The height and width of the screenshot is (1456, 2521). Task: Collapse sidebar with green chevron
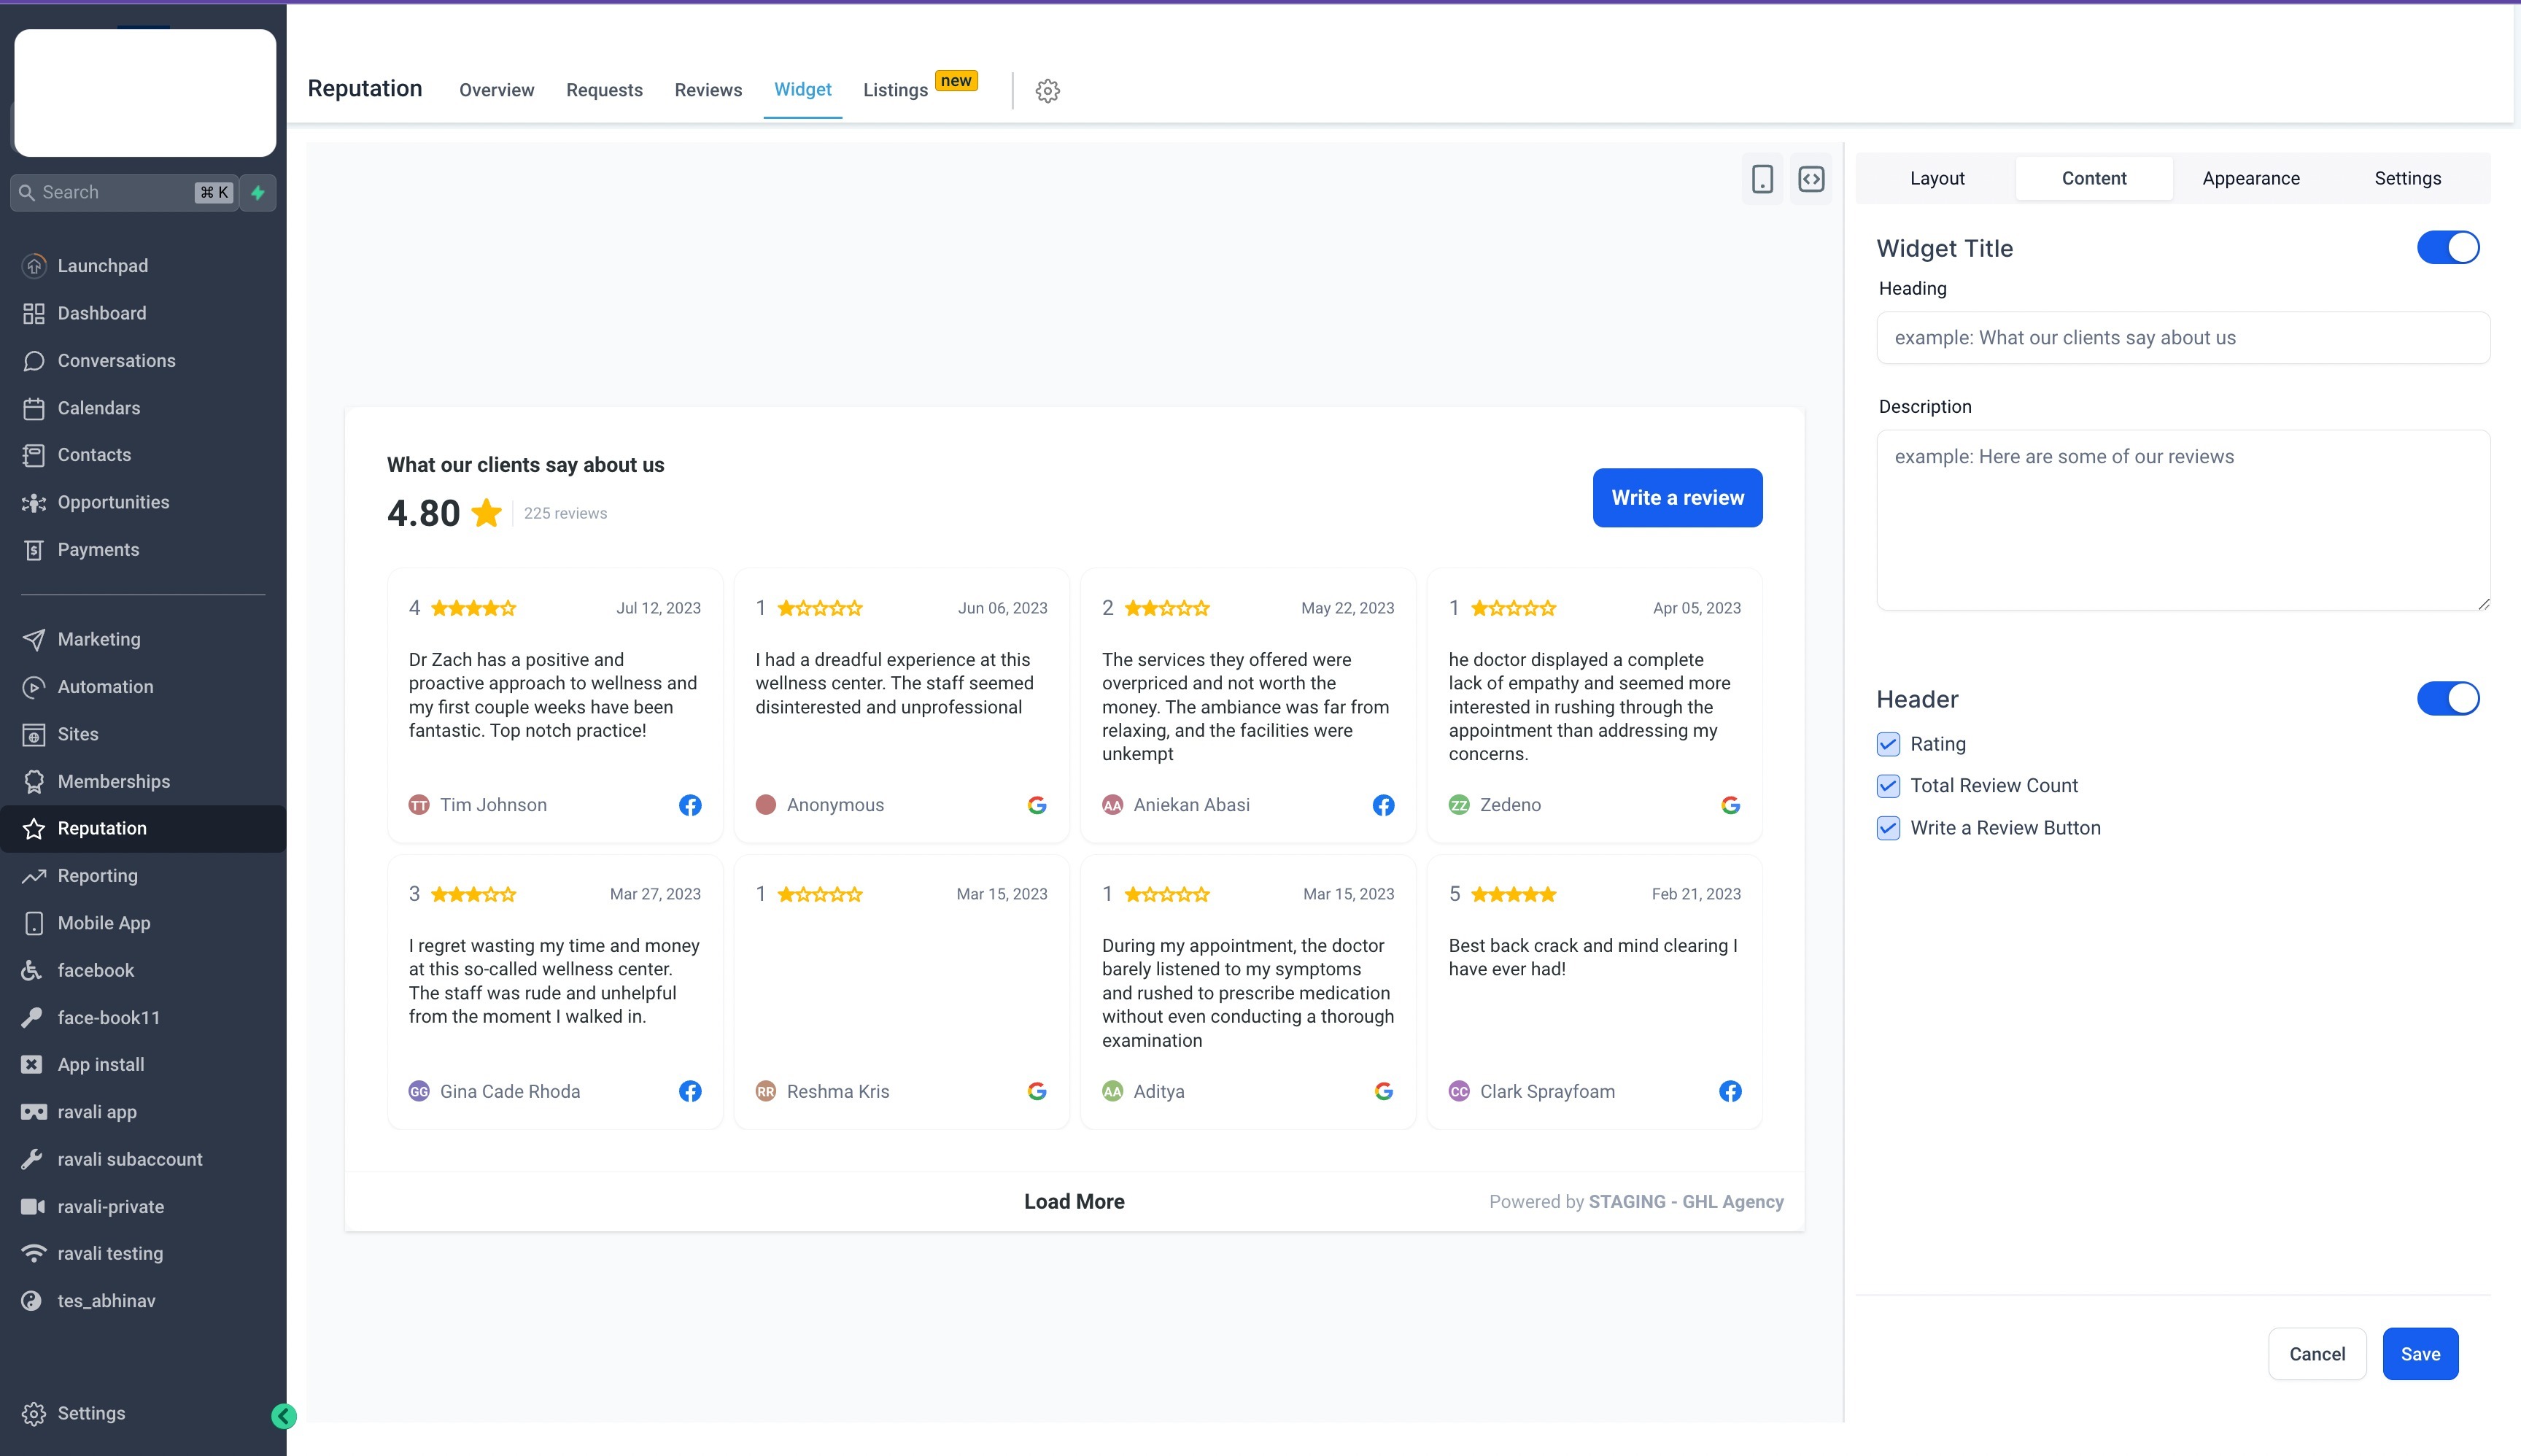(284, 1415)
